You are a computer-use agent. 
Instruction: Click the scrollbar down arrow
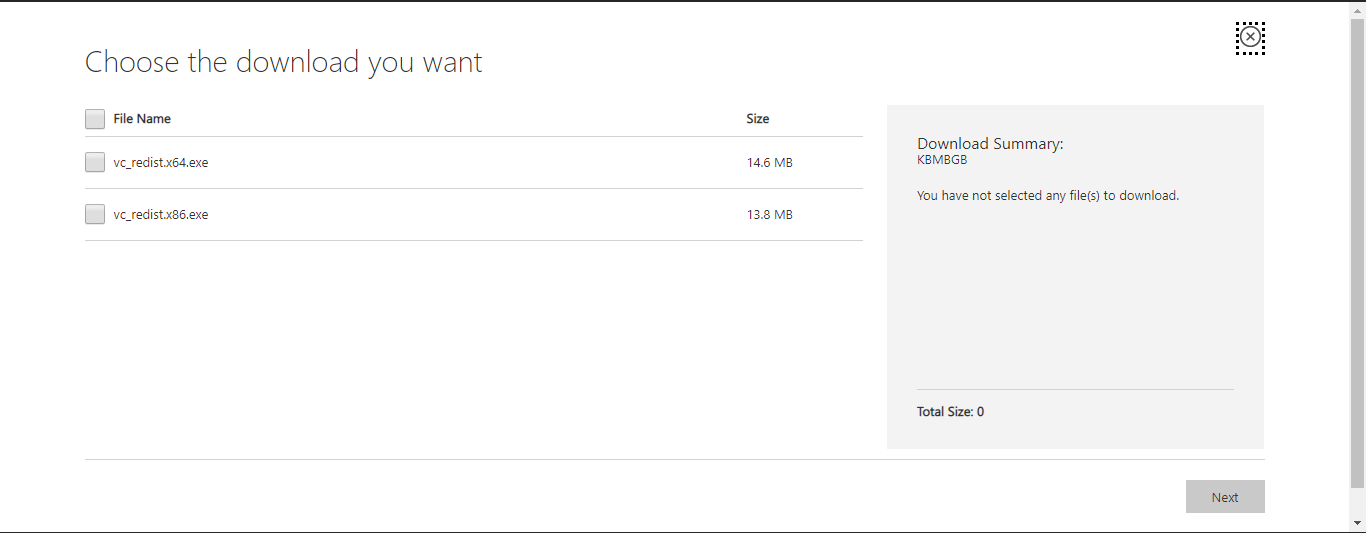click(x=1357, y=523)
